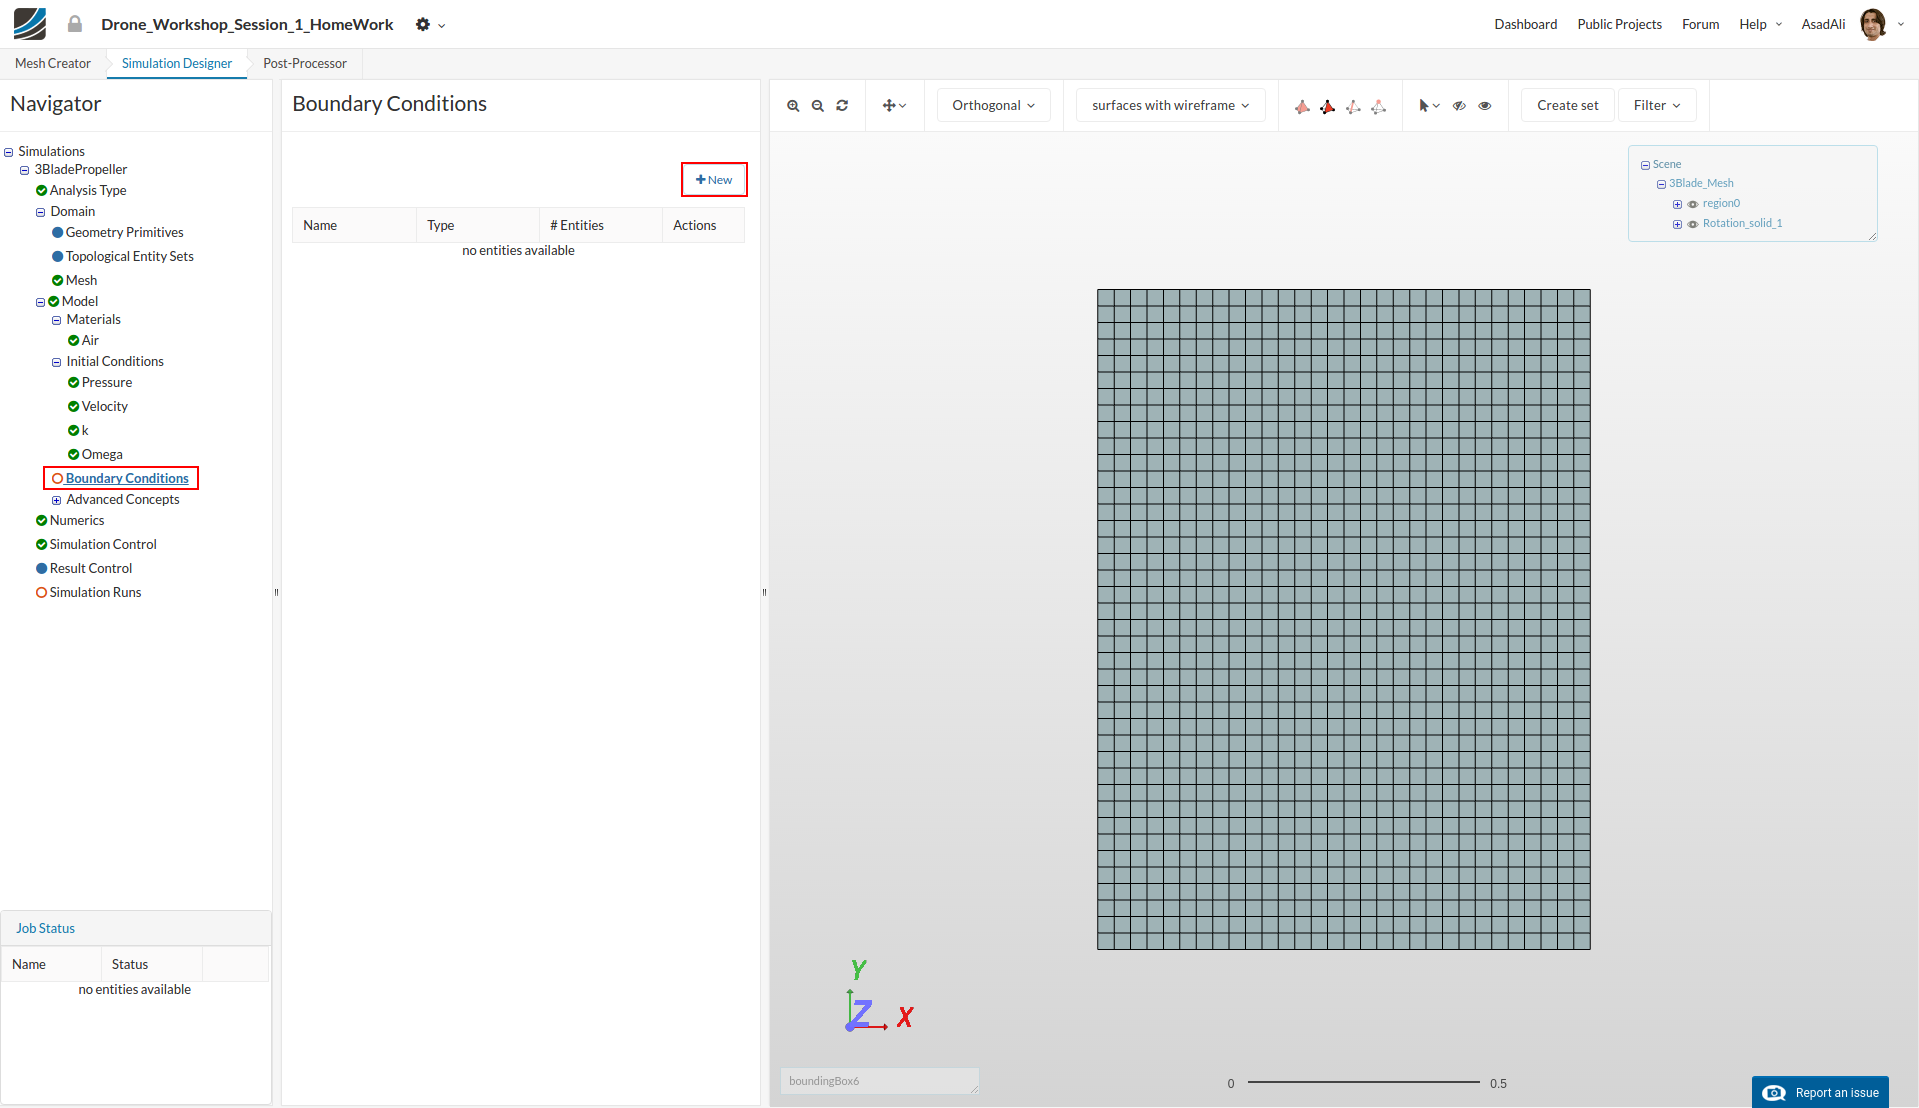Select the fourth tetrahedron pick mode

click(x=1378, y=106)
